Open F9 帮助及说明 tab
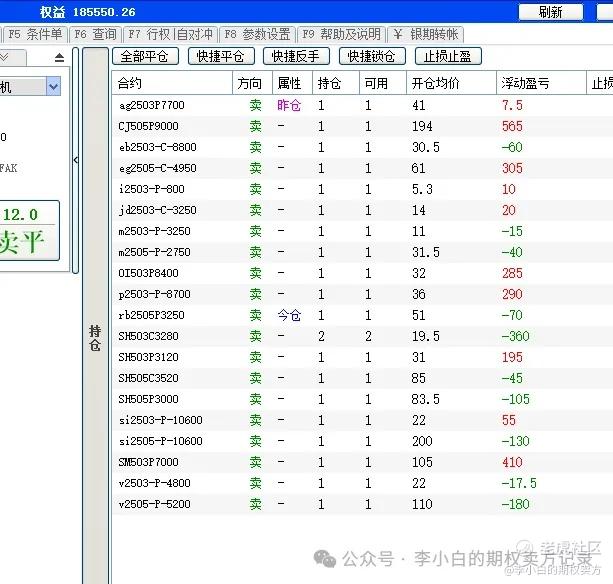The height and width of the screenshot is (584, 613). click(x=342, y=34)
